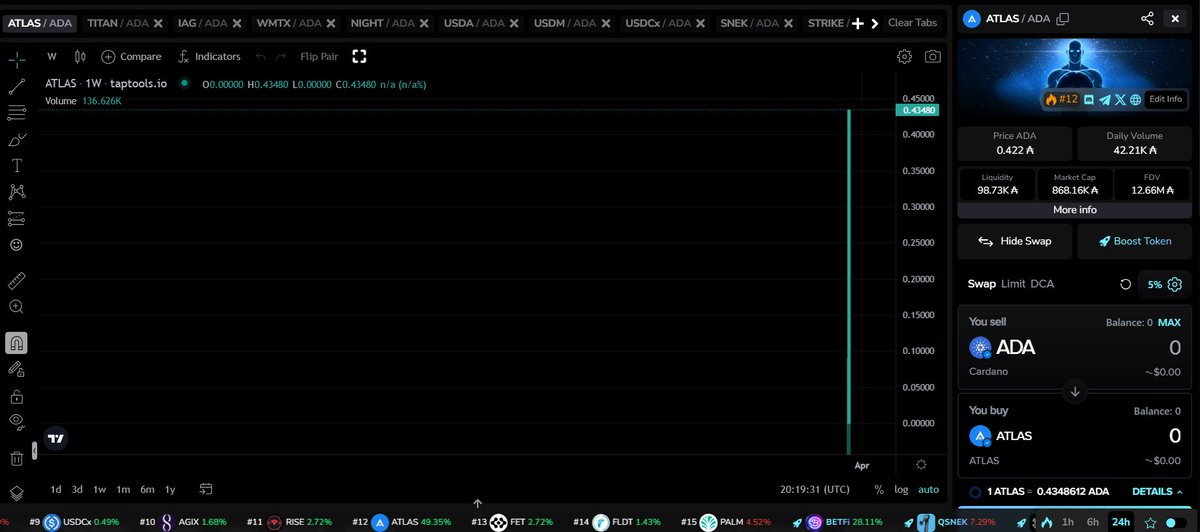This screenshot has width=1200, height=532.
Task: Select the brush drawing tool
Action: click(17, 139)
